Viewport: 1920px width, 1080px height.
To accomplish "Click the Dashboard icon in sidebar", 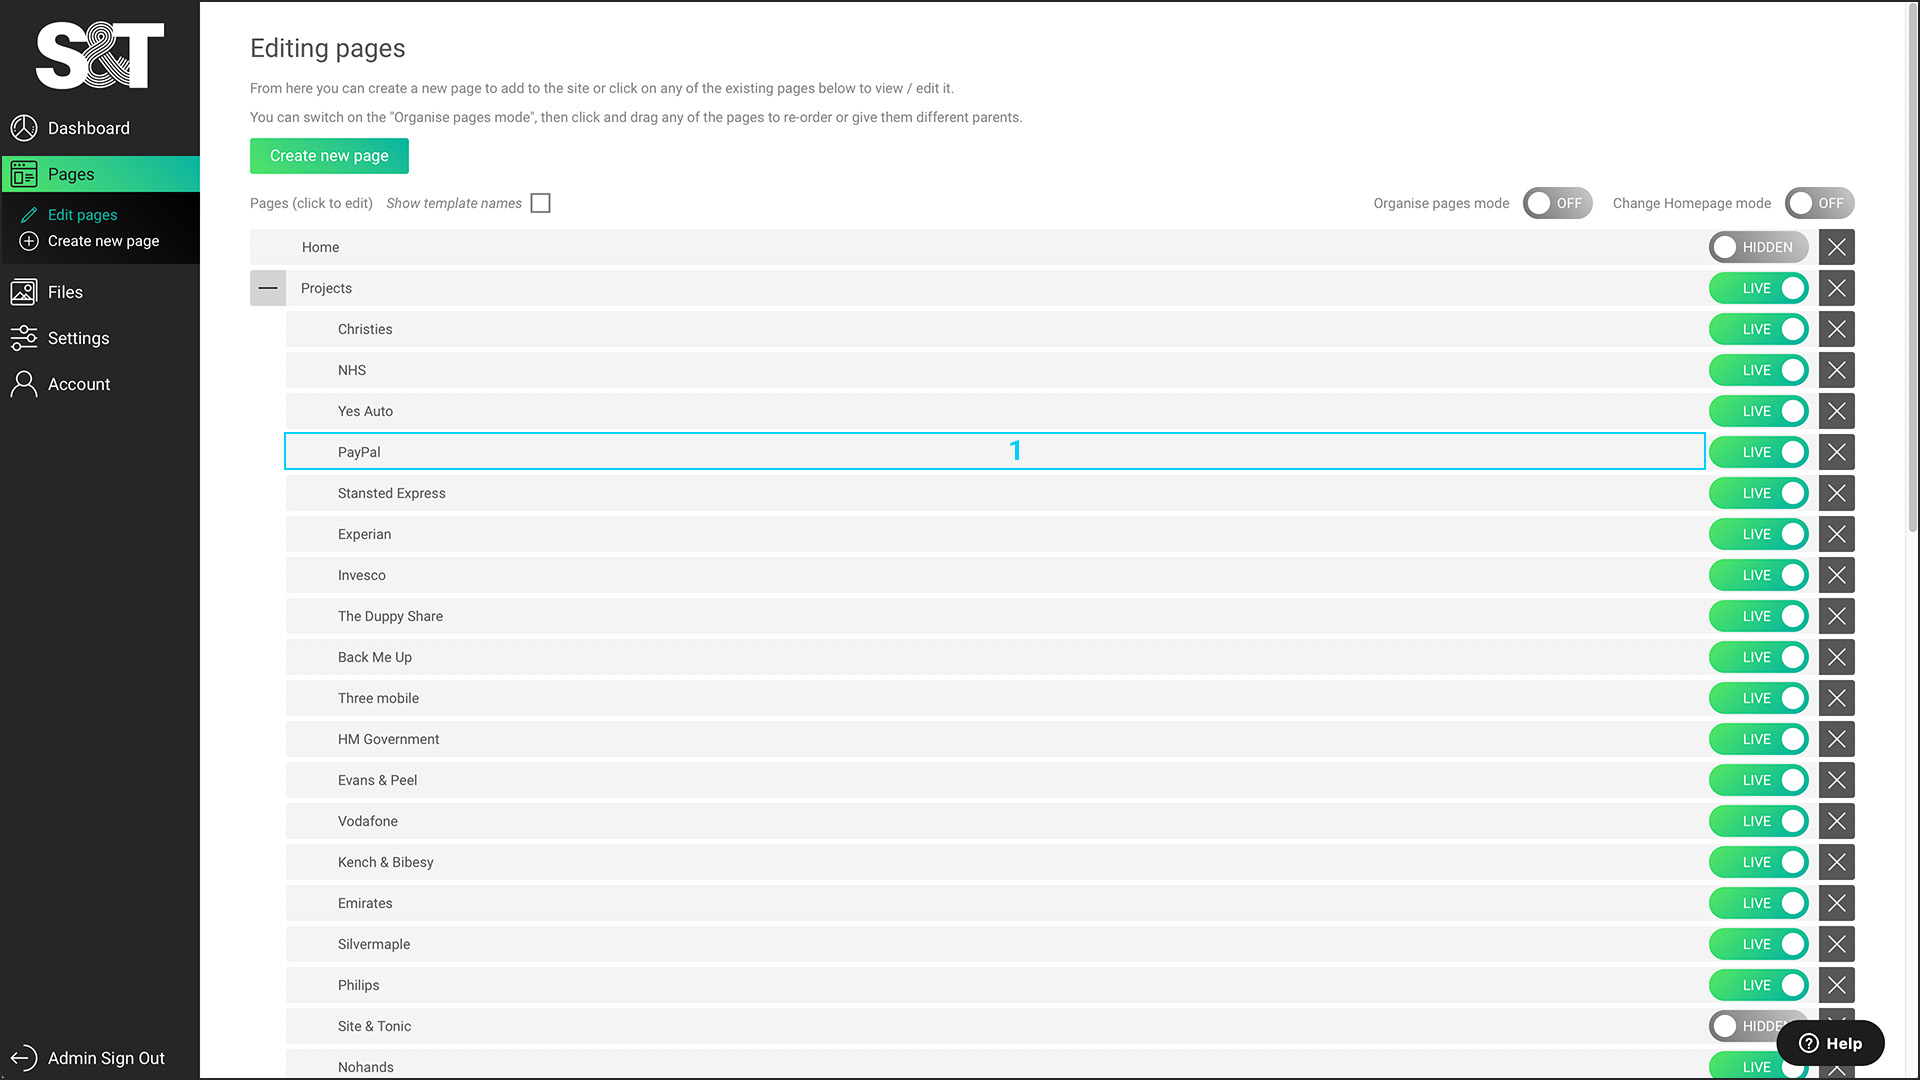I will click(24, 127).
